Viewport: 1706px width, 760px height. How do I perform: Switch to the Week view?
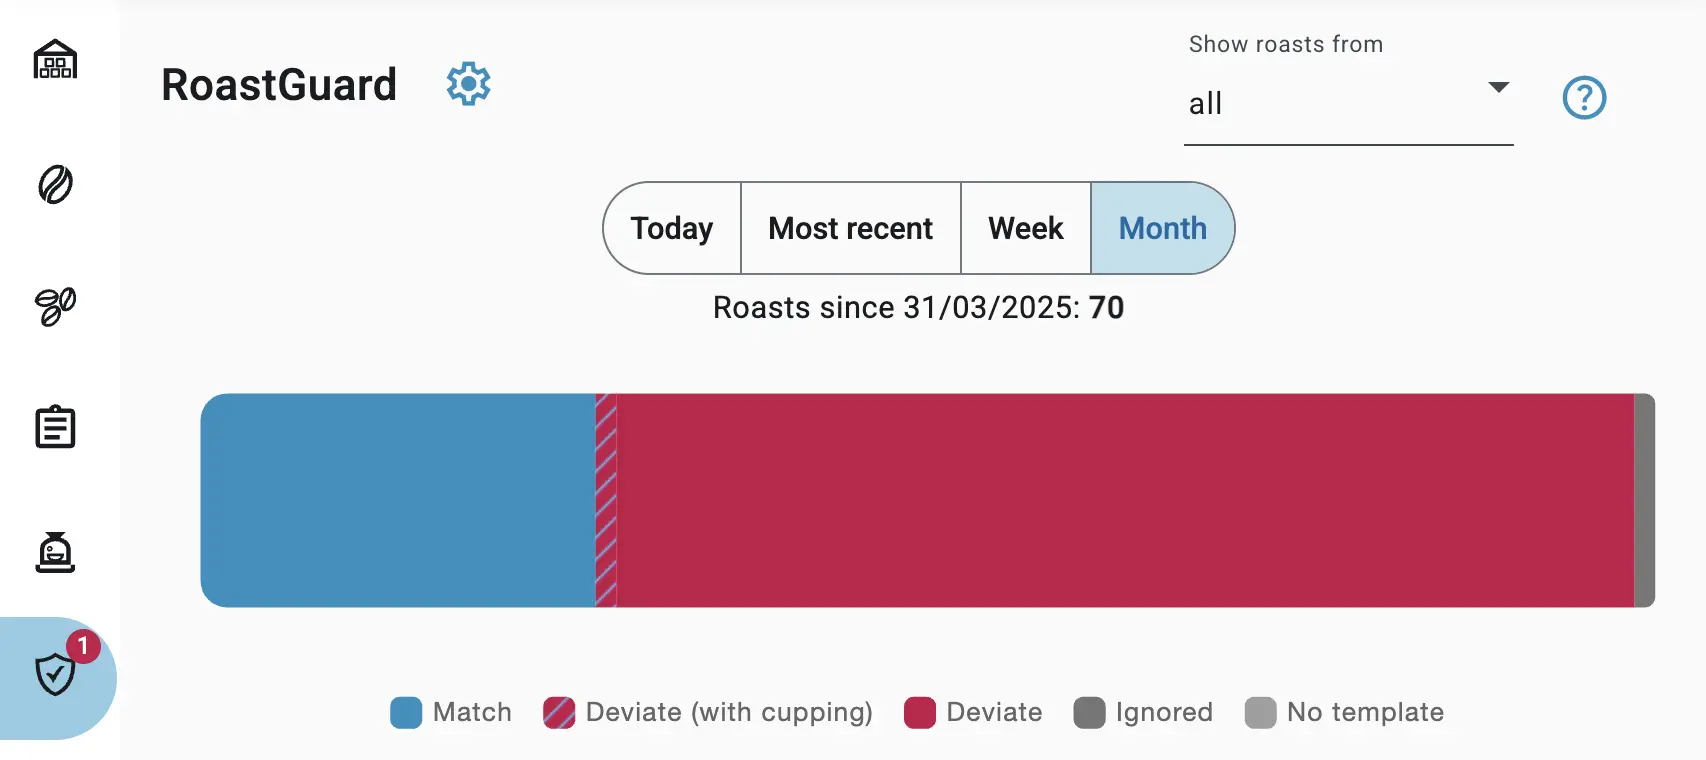pos(1025,228)
